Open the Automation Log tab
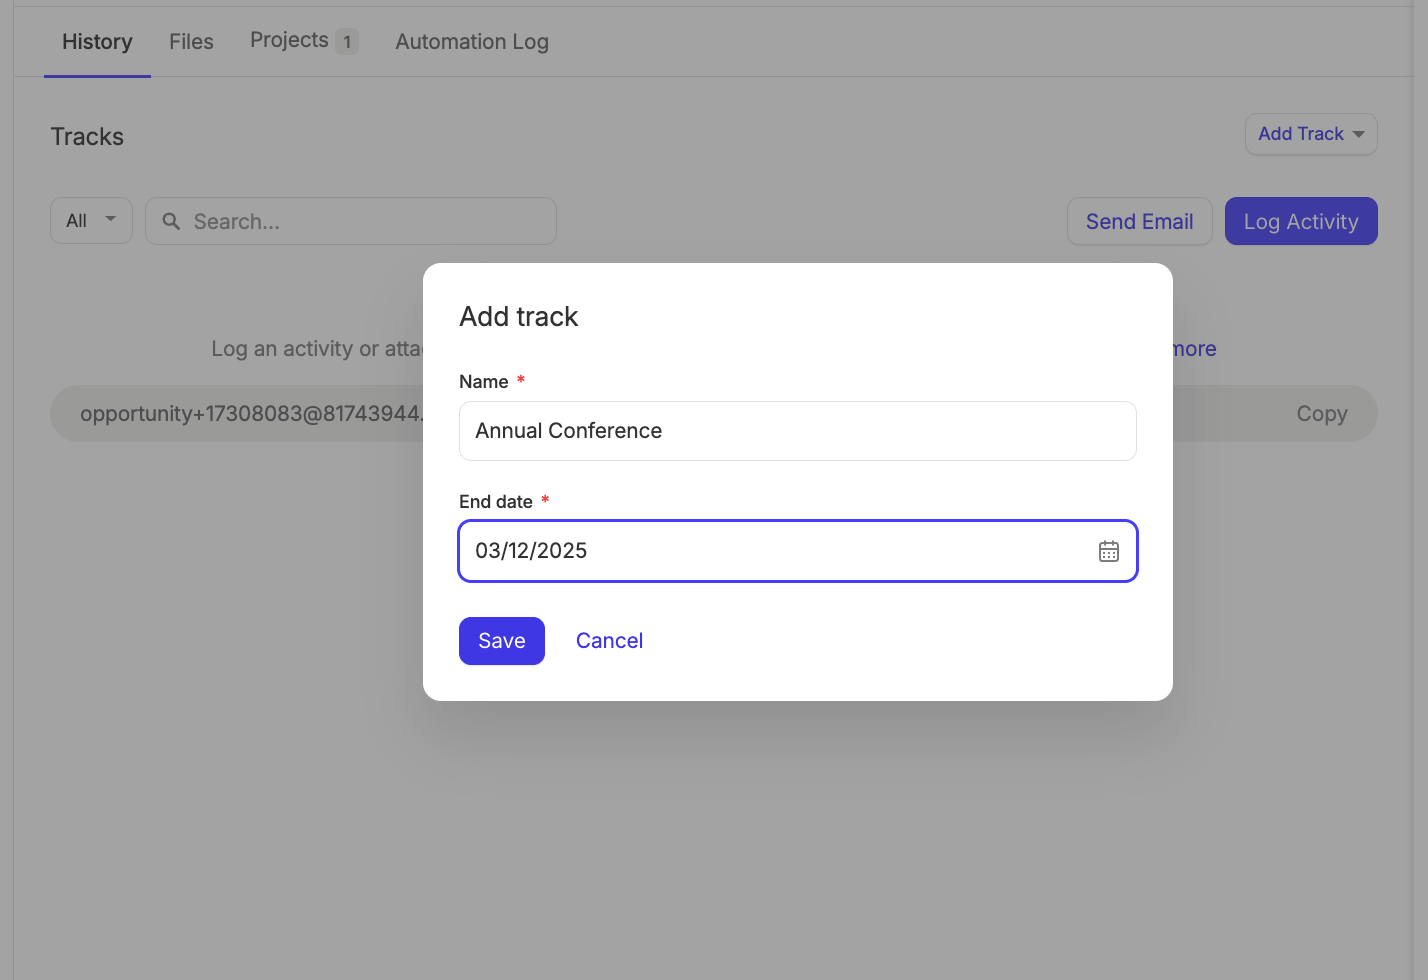Image resolution: width=1428 pixels, height=980 pixels. 471,41
